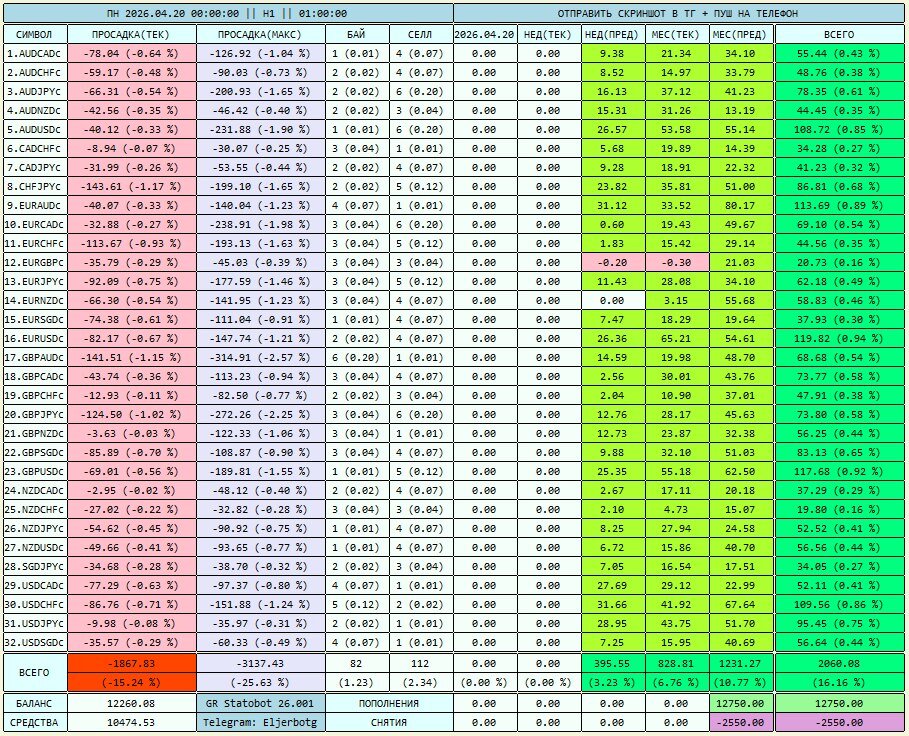The height and width of the screenshot is (736, 909).
Task: Select the 20.GBPJPYc symbol cell
Action: point(35,414)
